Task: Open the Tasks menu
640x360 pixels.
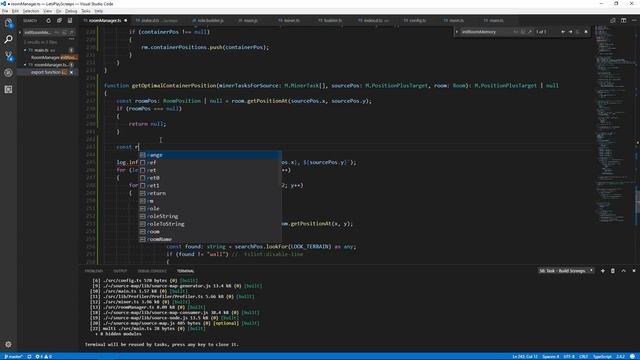Action: click(86, 11)
